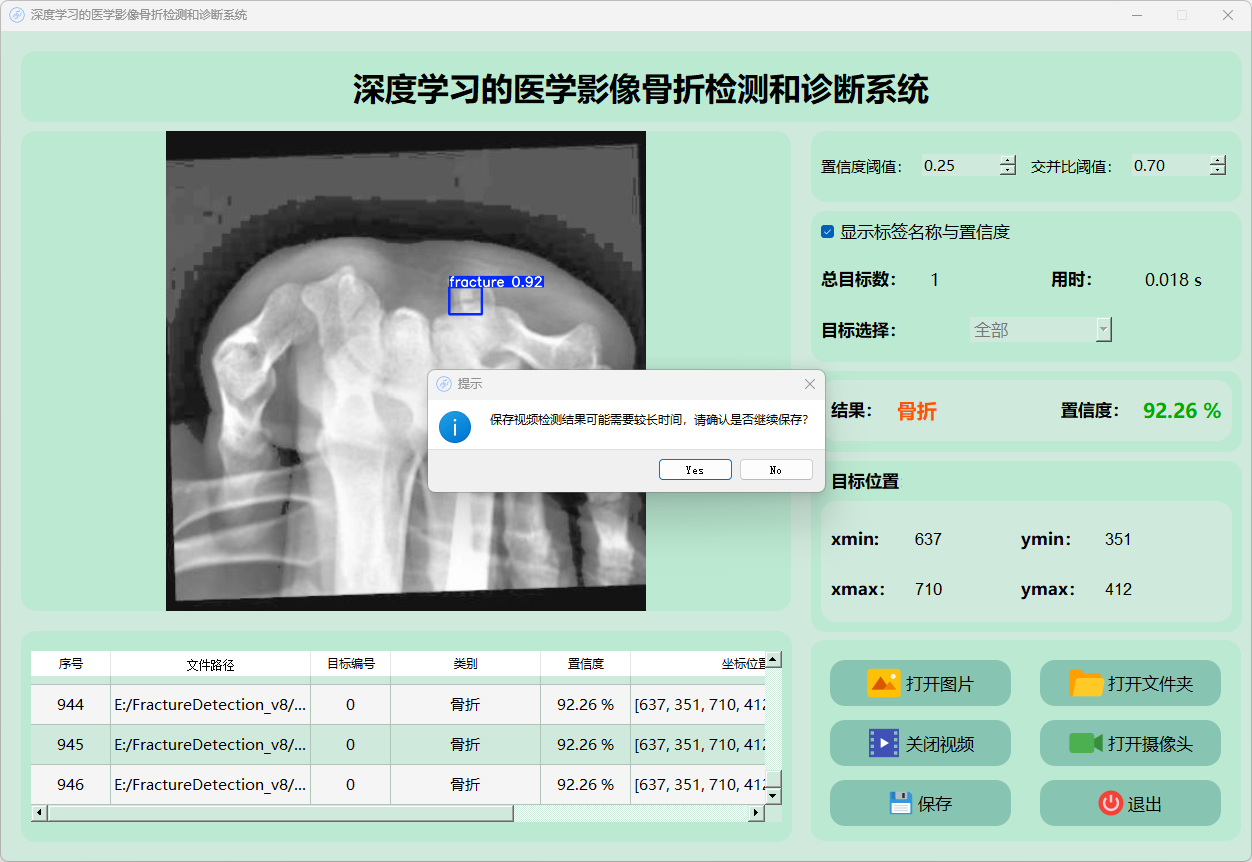Click the red power icon for Exit
Screen dimensions: 1252x862
(1110, 803)
